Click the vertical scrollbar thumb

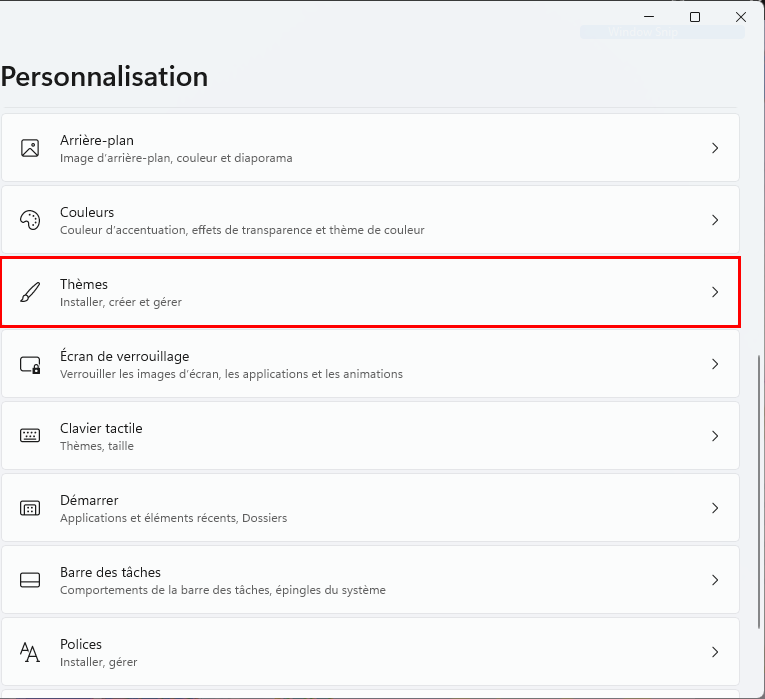tap(759, 492)
